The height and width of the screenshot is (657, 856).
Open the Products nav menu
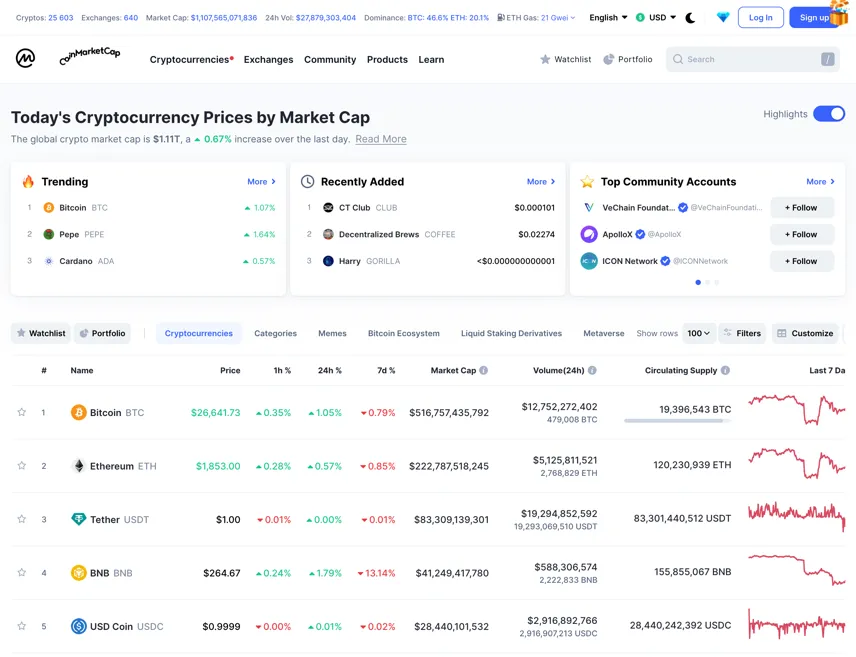click(x=387, y=60)
